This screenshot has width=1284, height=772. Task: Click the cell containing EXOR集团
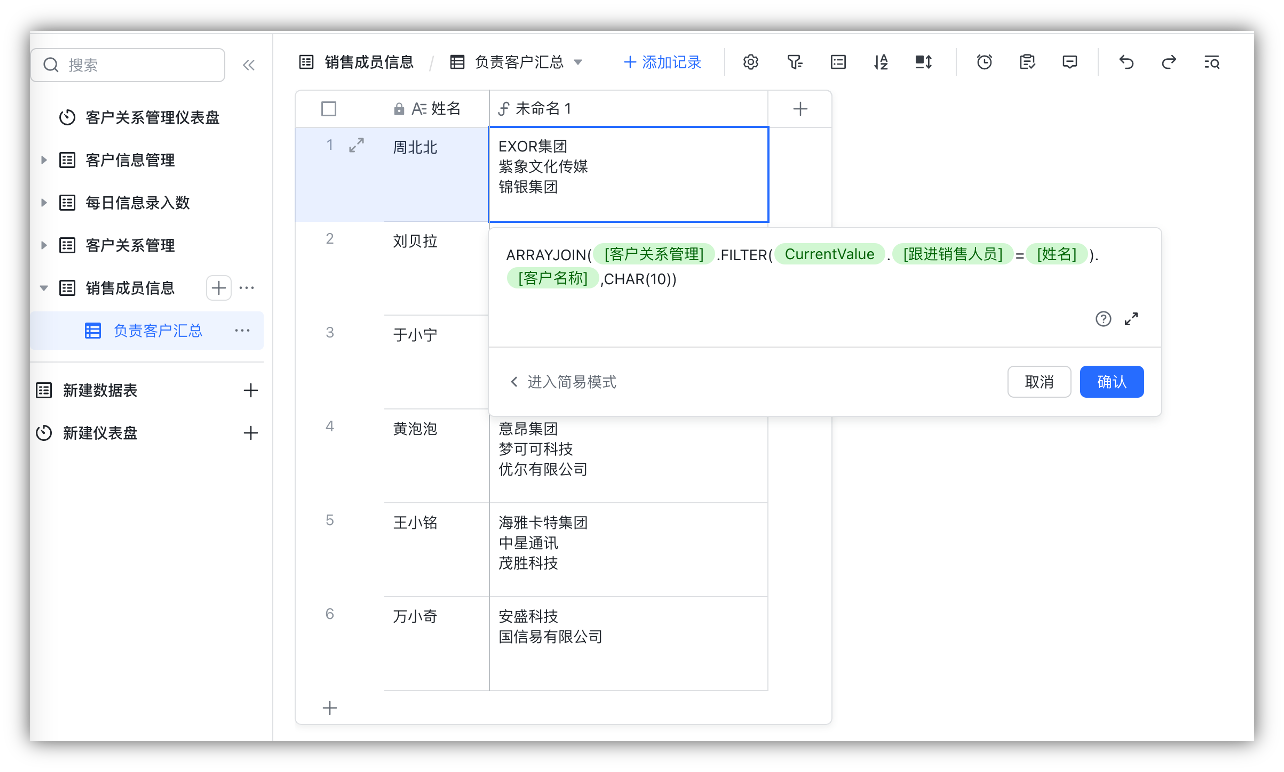(628, 174)
